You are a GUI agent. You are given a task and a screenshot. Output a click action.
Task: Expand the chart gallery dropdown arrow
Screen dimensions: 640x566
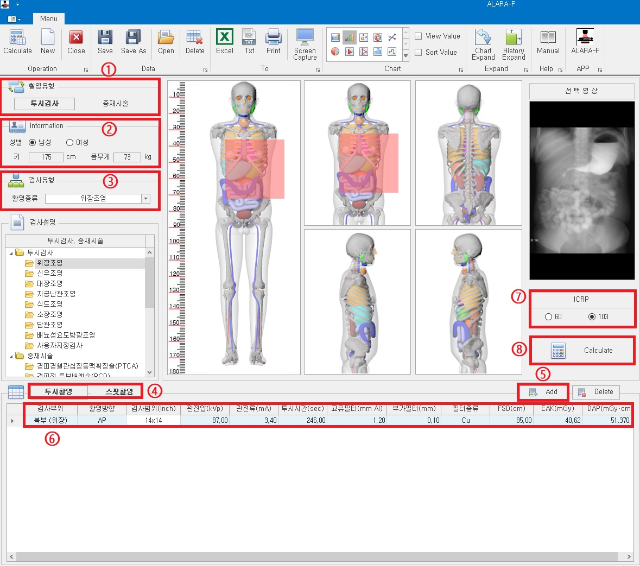[x=406, y=55]
